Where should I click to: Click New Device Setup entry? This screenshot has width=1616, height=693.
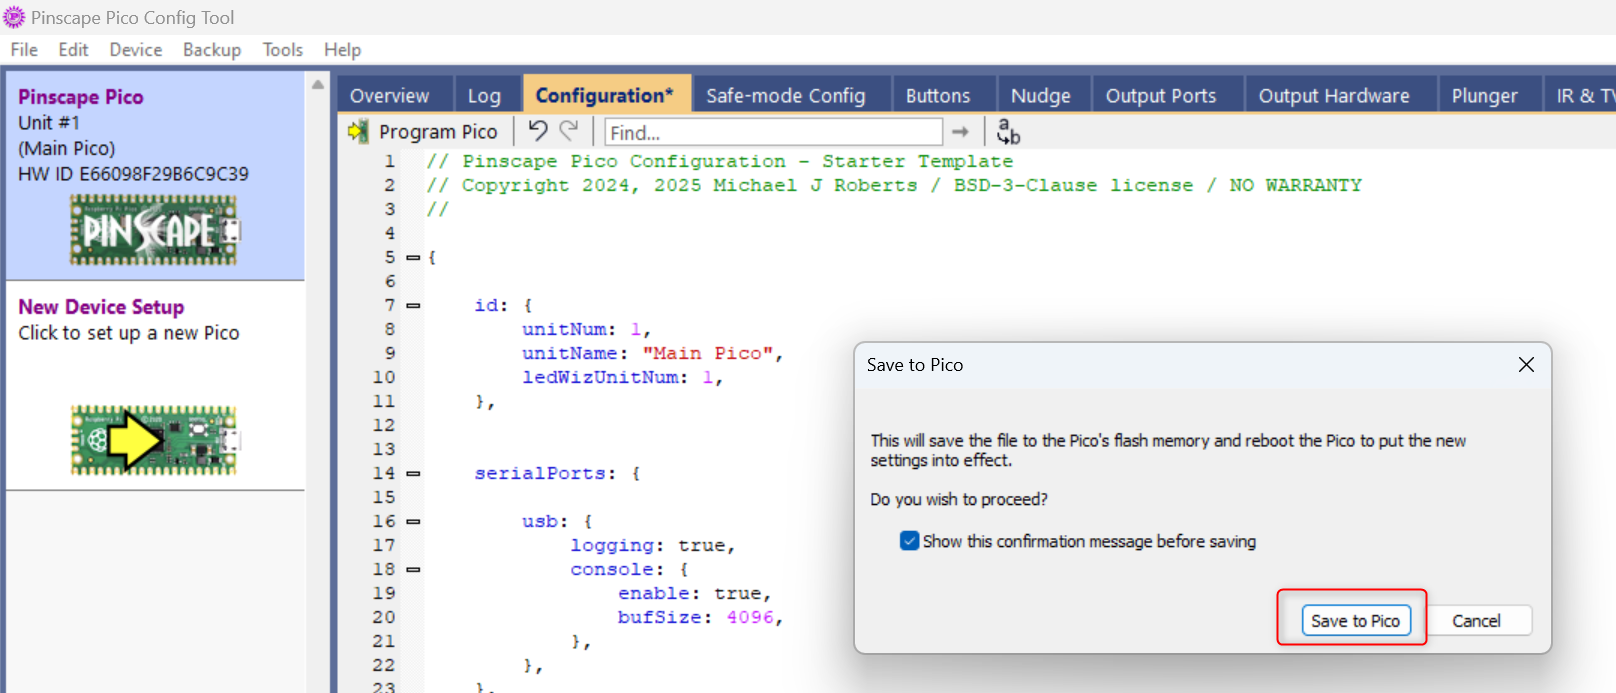[x=155, y=386]
